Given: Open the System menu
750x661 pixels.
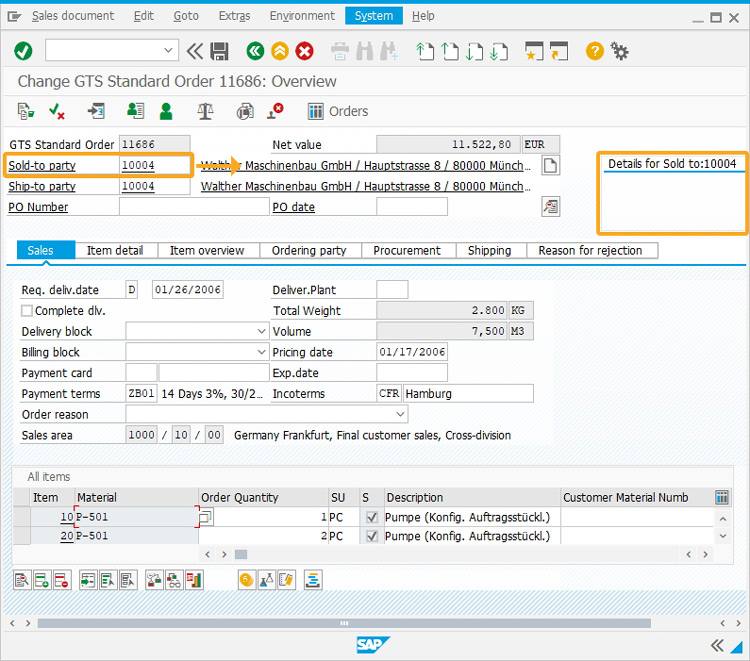Looking at the screenshot, I should [x=374, y=16].
